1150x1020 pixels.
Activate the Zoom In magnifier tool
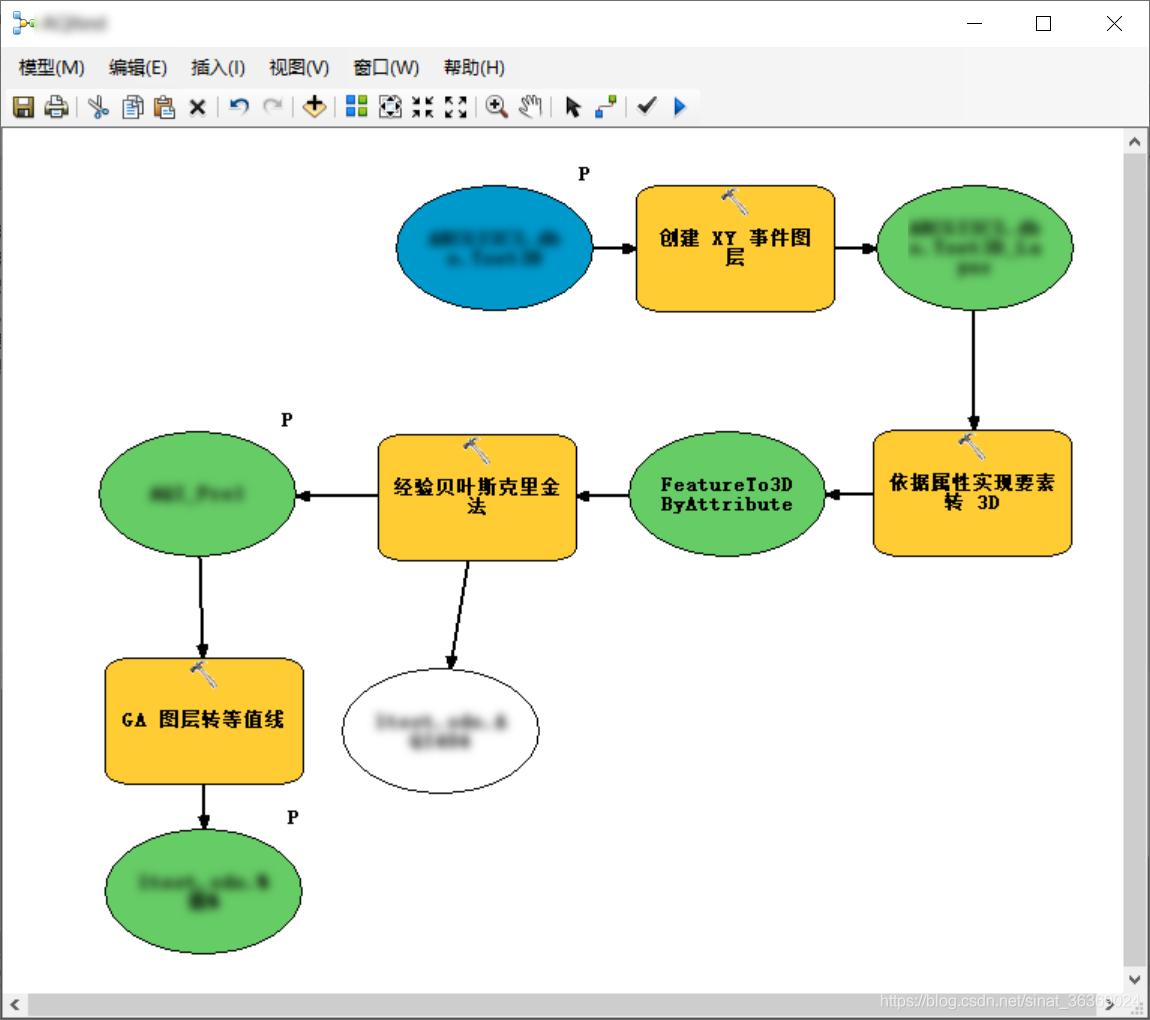[497, 106]
